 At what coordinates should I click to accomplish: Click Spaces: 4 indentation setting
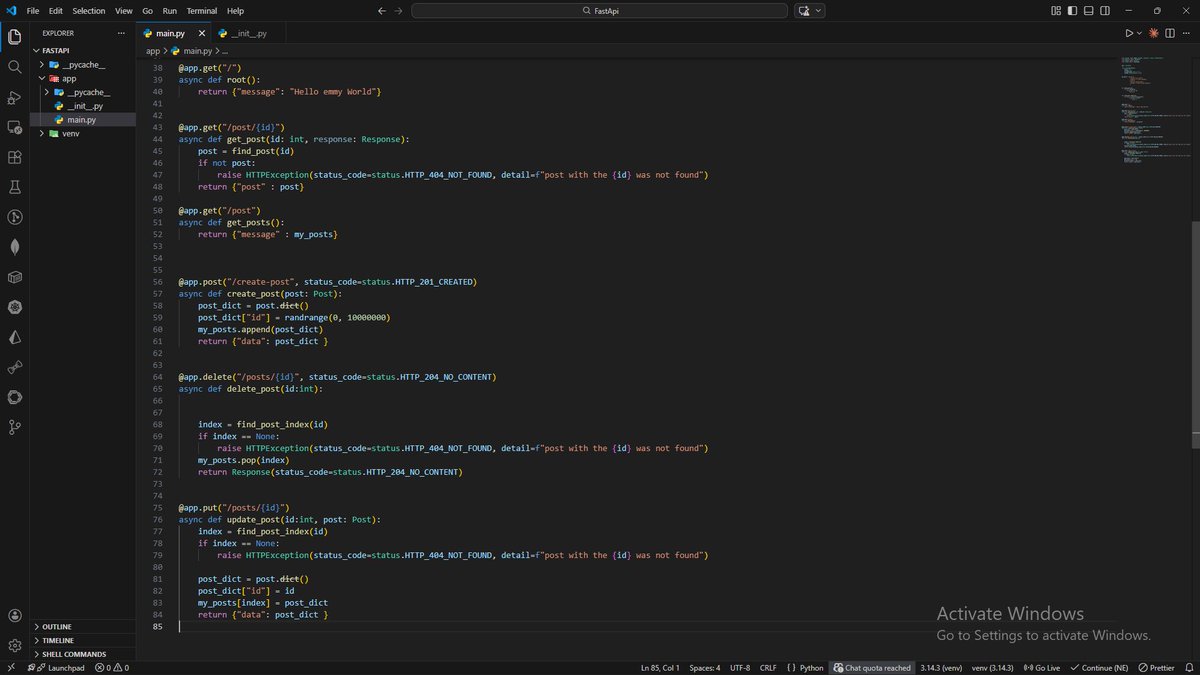point(704,668)
